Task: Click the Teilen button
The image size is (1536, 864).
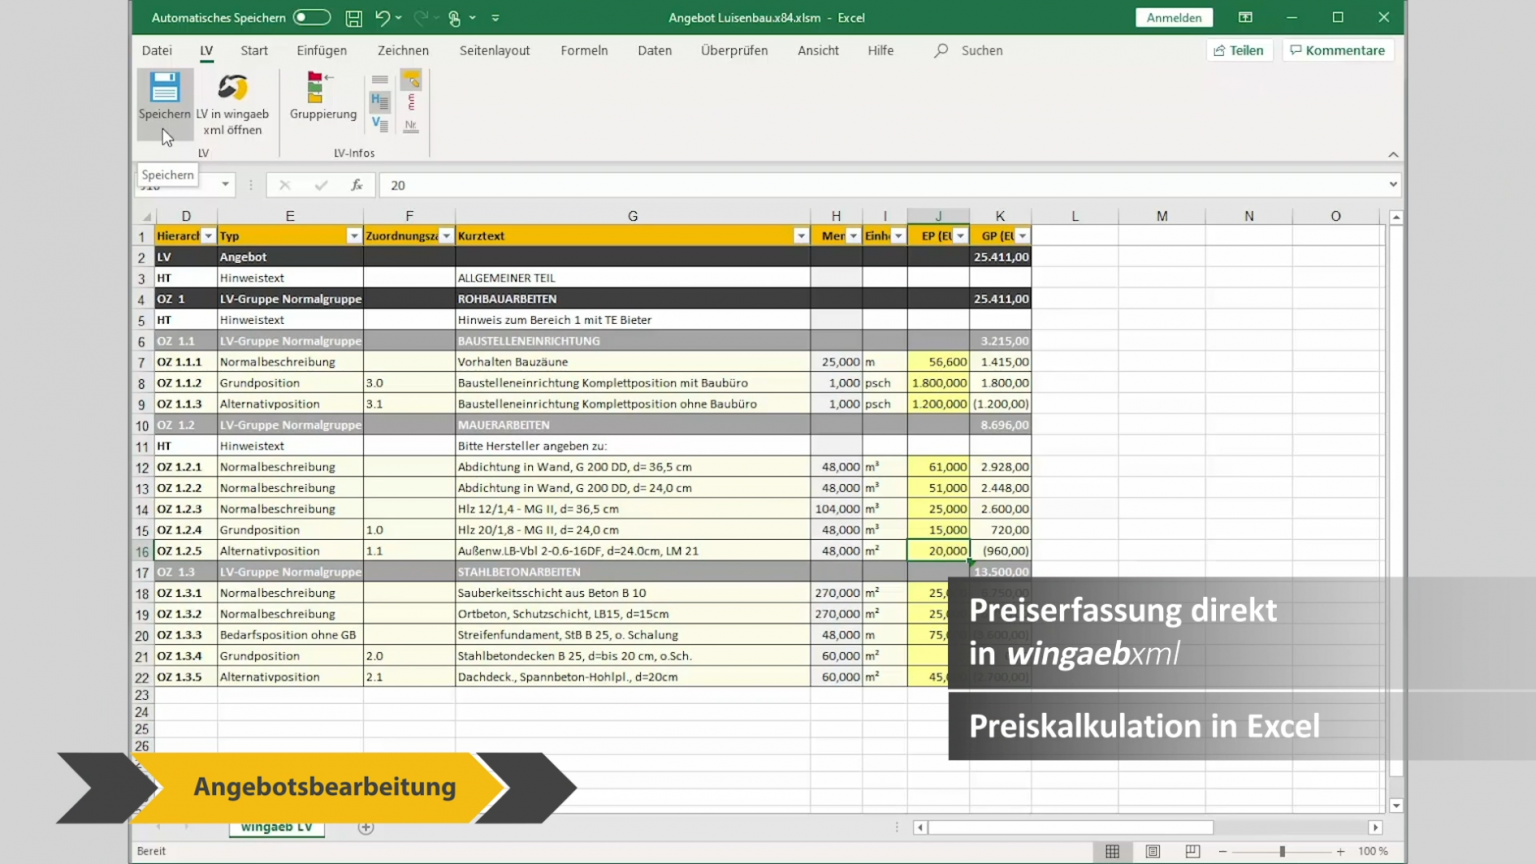Action: tap(1238, 50)
